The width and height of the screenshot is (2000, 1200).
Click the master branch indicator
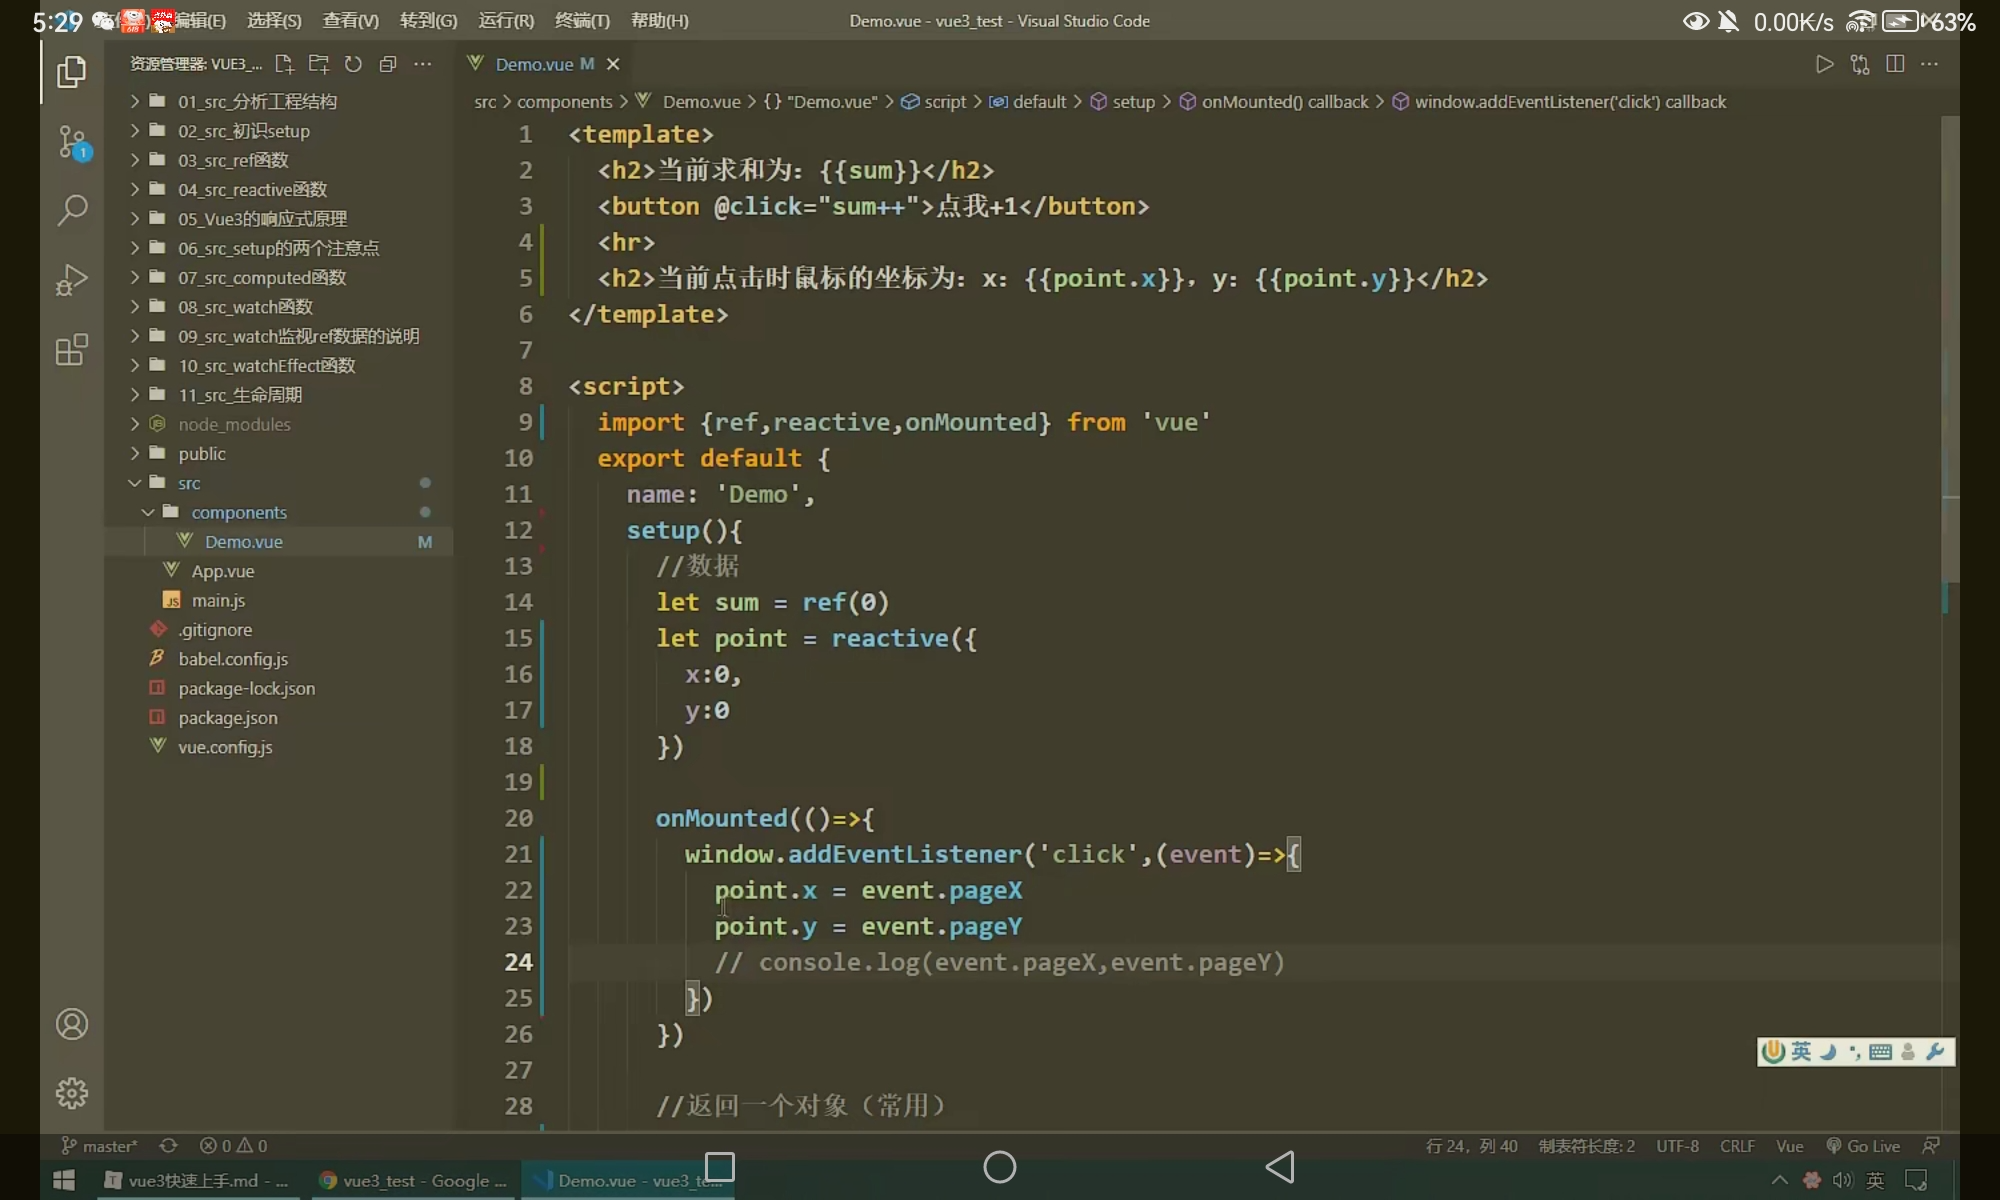tap(100, 1146)
